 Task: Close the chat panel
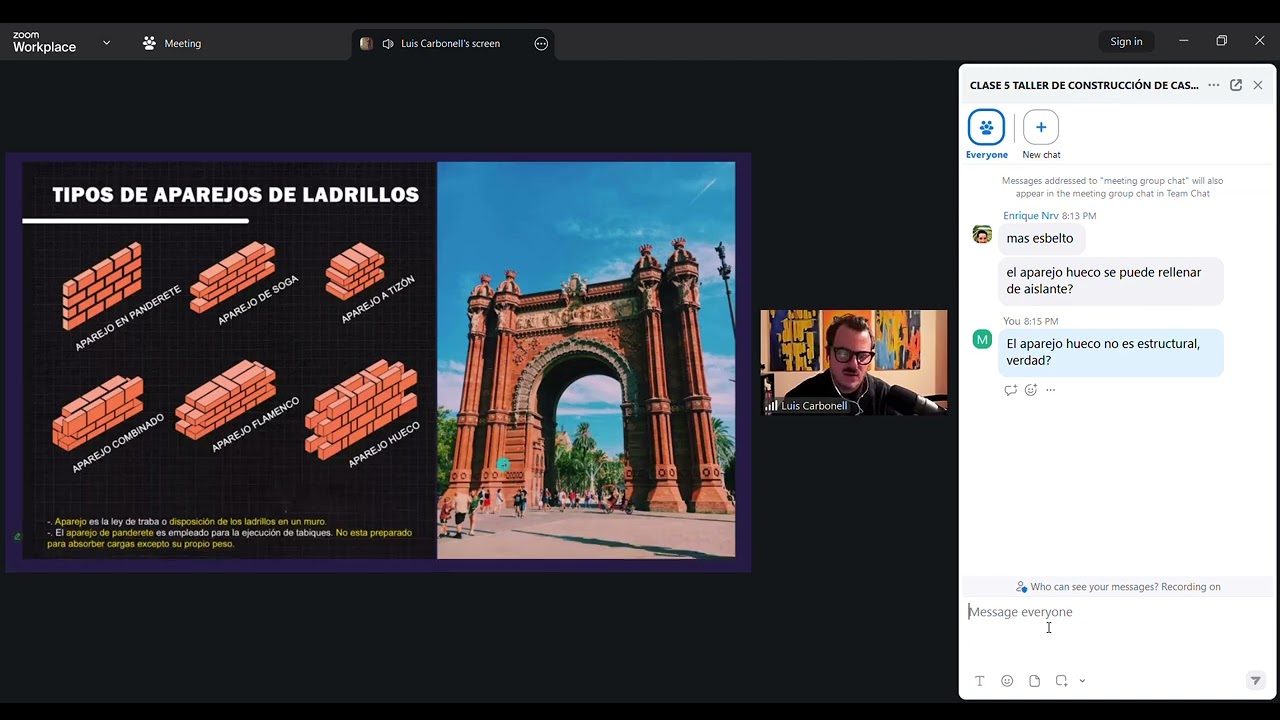point(1258,85)
